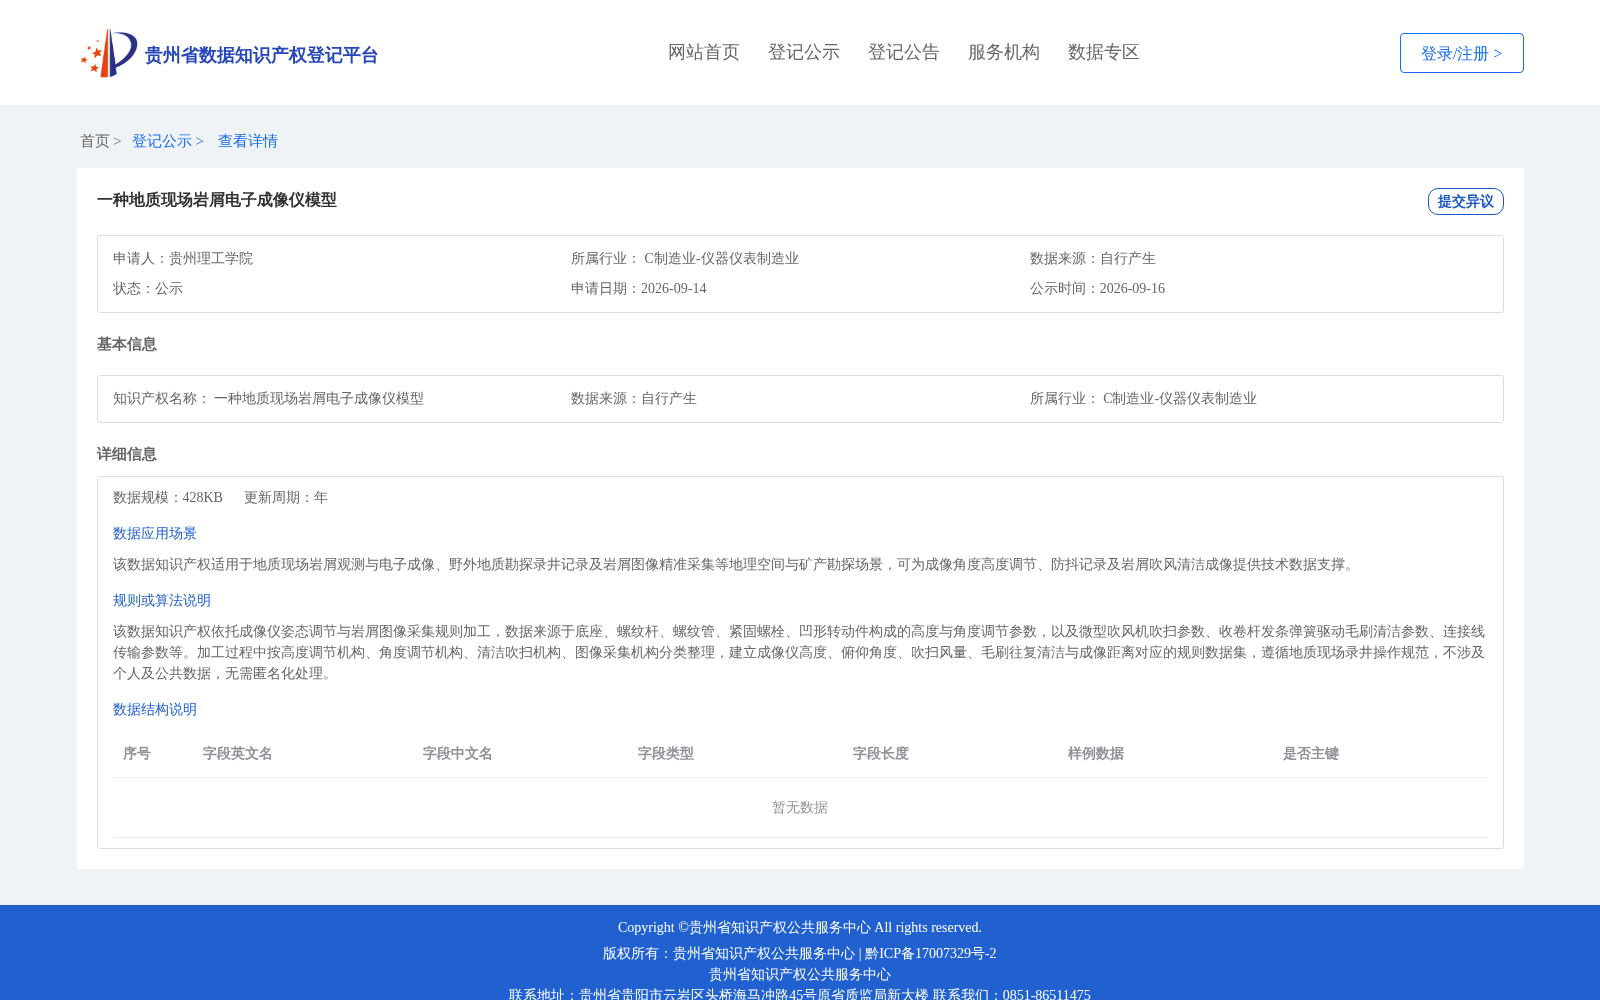
Task: Click the 暂无数据 empty table message
Action: [x=800, y=807]
